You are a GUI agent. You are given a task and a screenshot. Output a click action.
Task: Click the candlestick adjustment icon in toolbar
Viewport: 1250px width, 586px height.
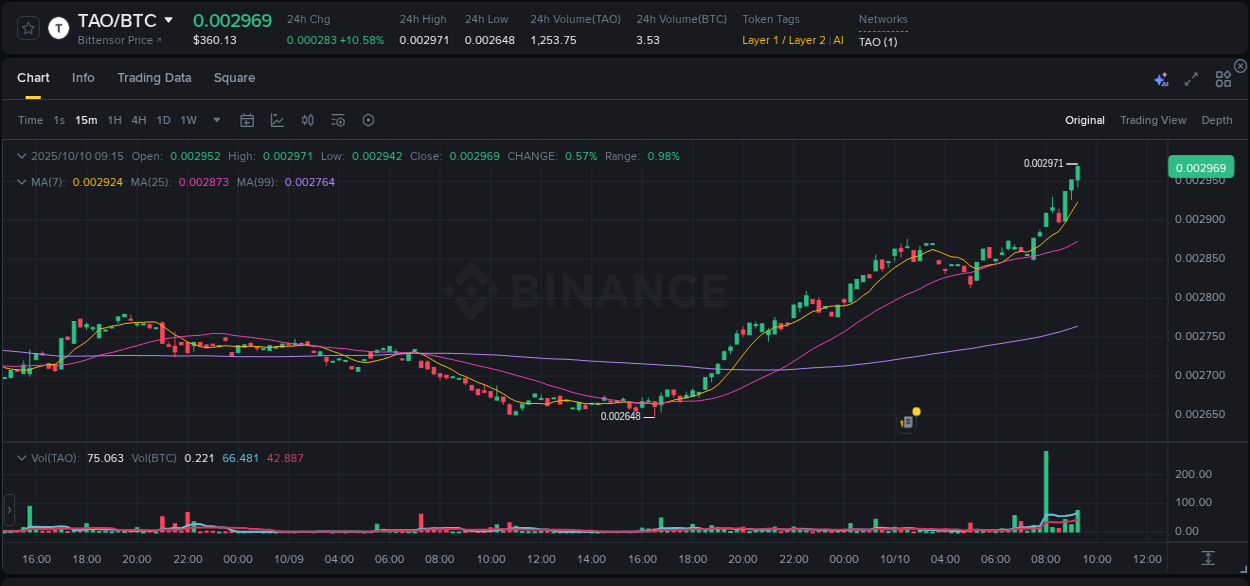(x=307, y=120)
